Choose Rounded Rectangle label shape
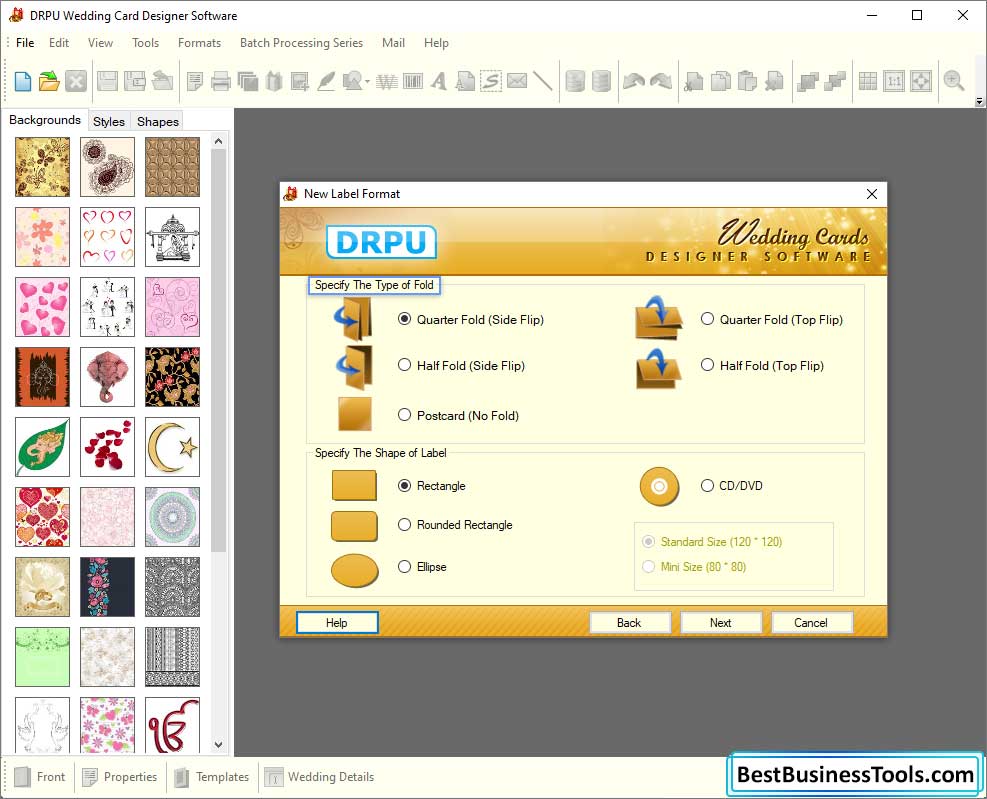987x799 pixels. pos(404,524)
